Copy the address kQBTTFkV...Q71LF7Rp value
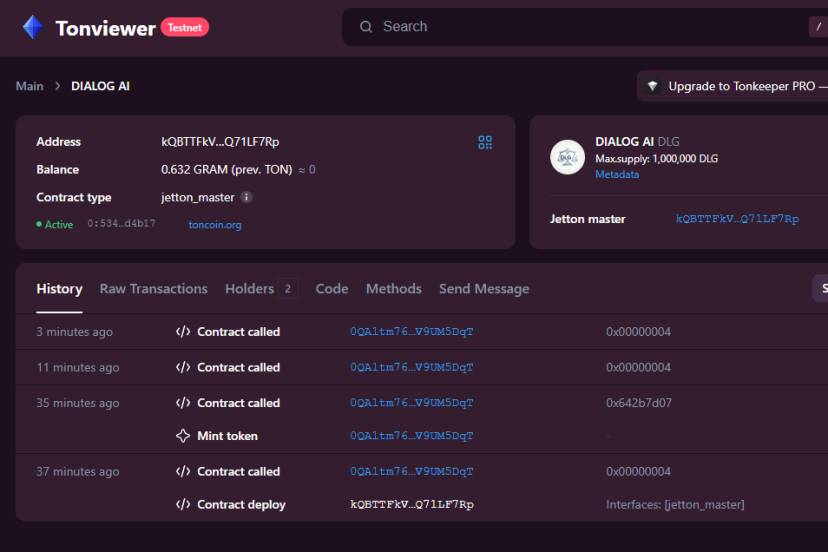This screenshot has height=552, width=828. (x=220, y=142)
